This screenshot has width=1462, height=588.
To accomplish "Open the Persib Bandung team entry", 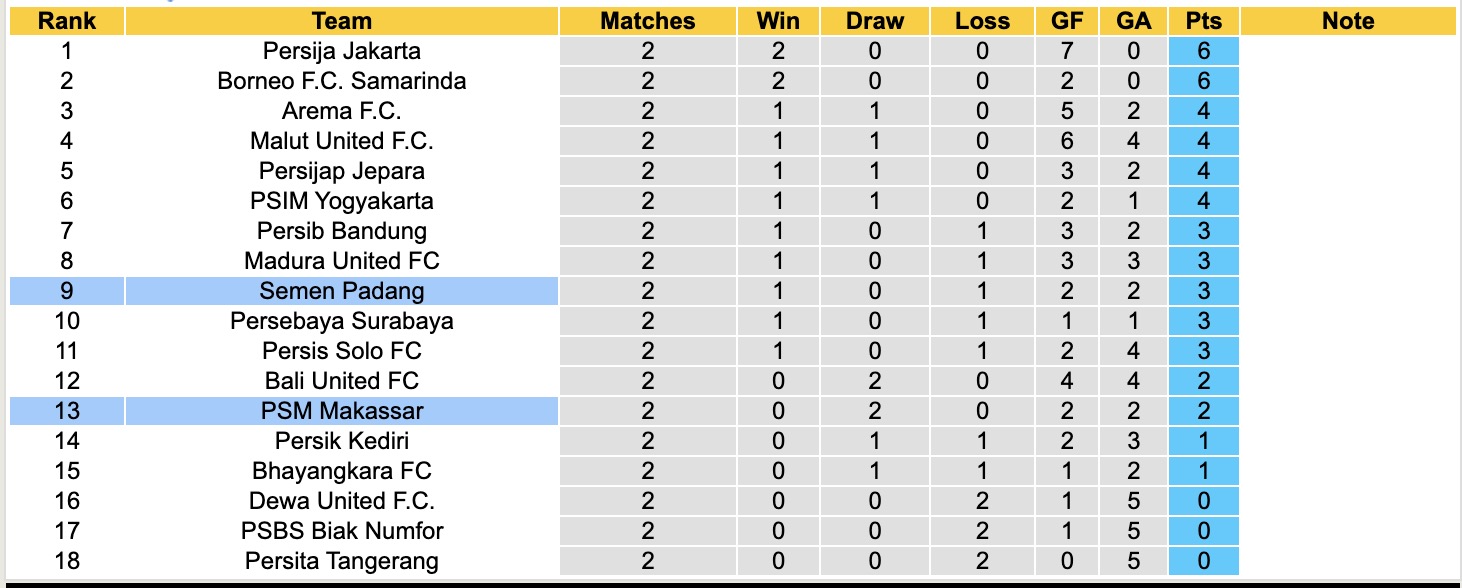I will [x=342, y=231].
